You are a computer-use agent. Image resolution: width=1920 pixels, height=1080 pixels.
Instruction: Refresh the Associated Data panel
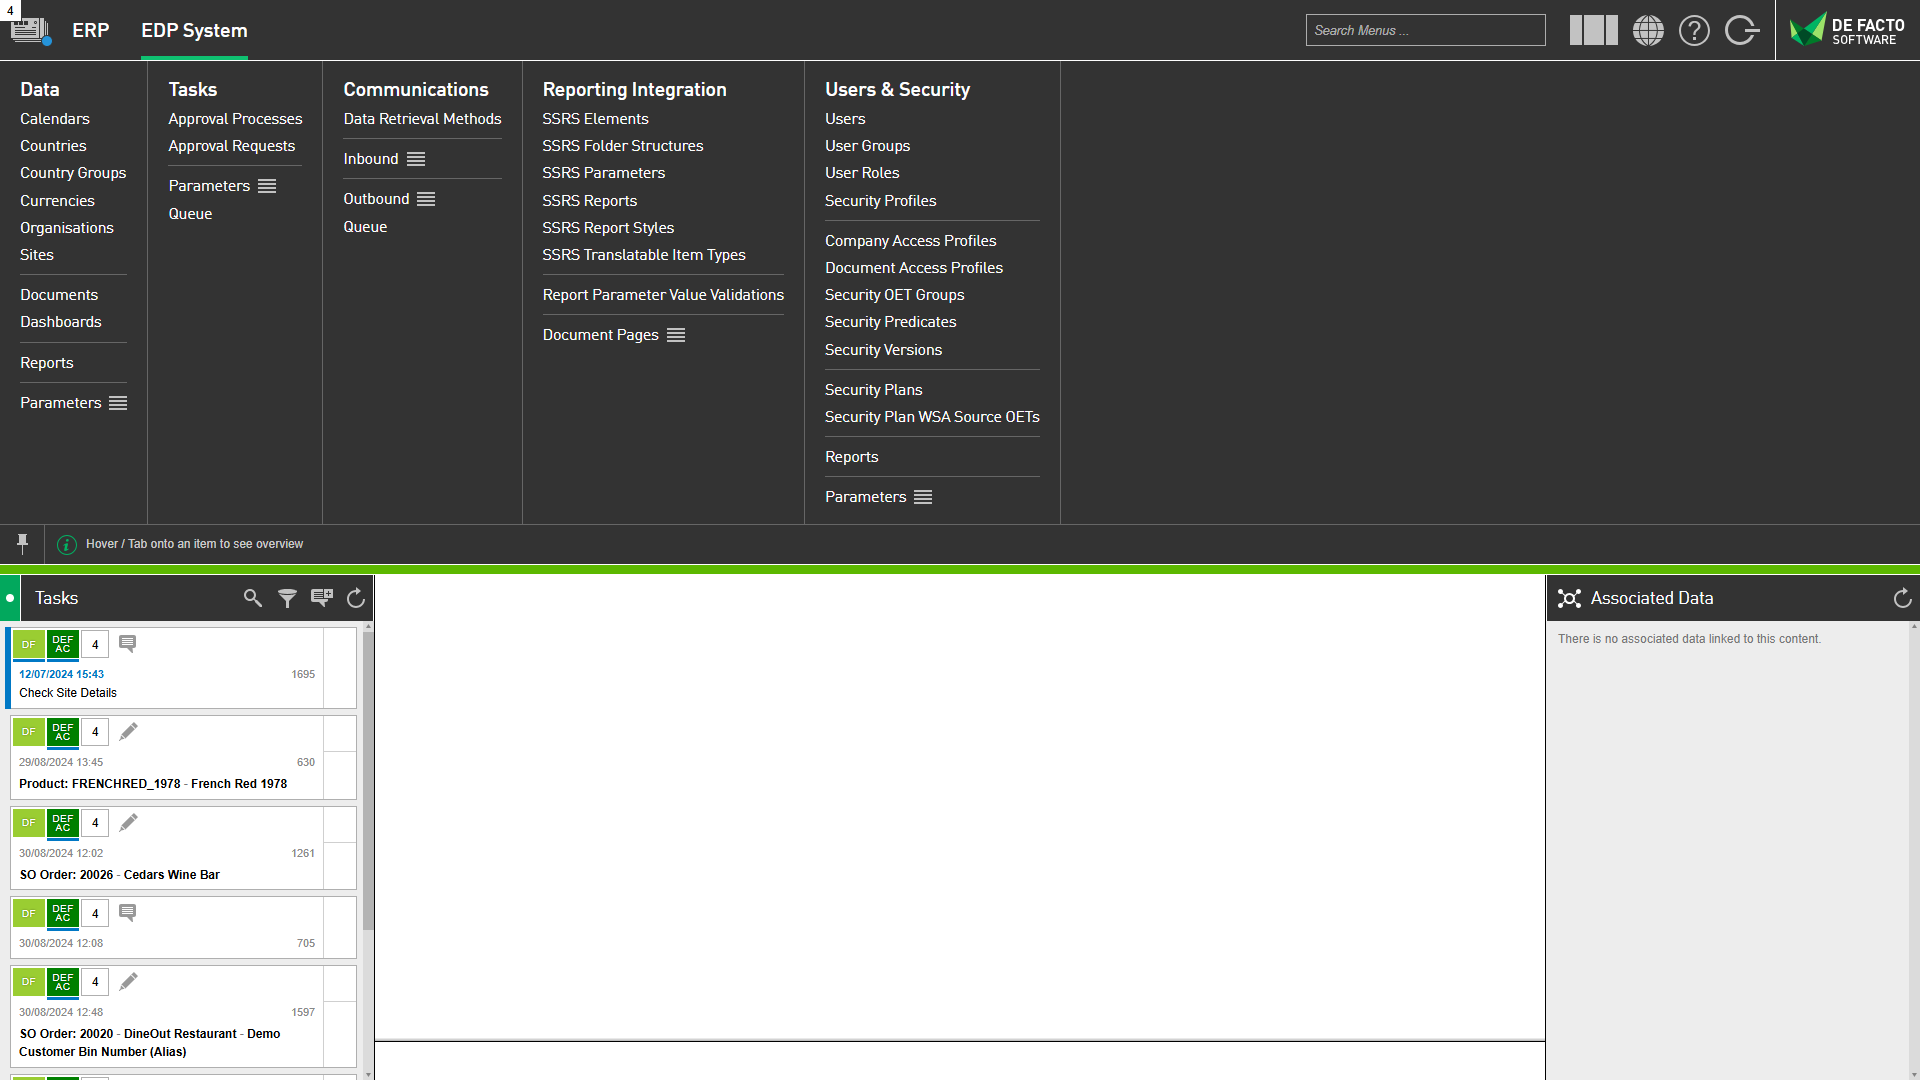point(1901,597)
